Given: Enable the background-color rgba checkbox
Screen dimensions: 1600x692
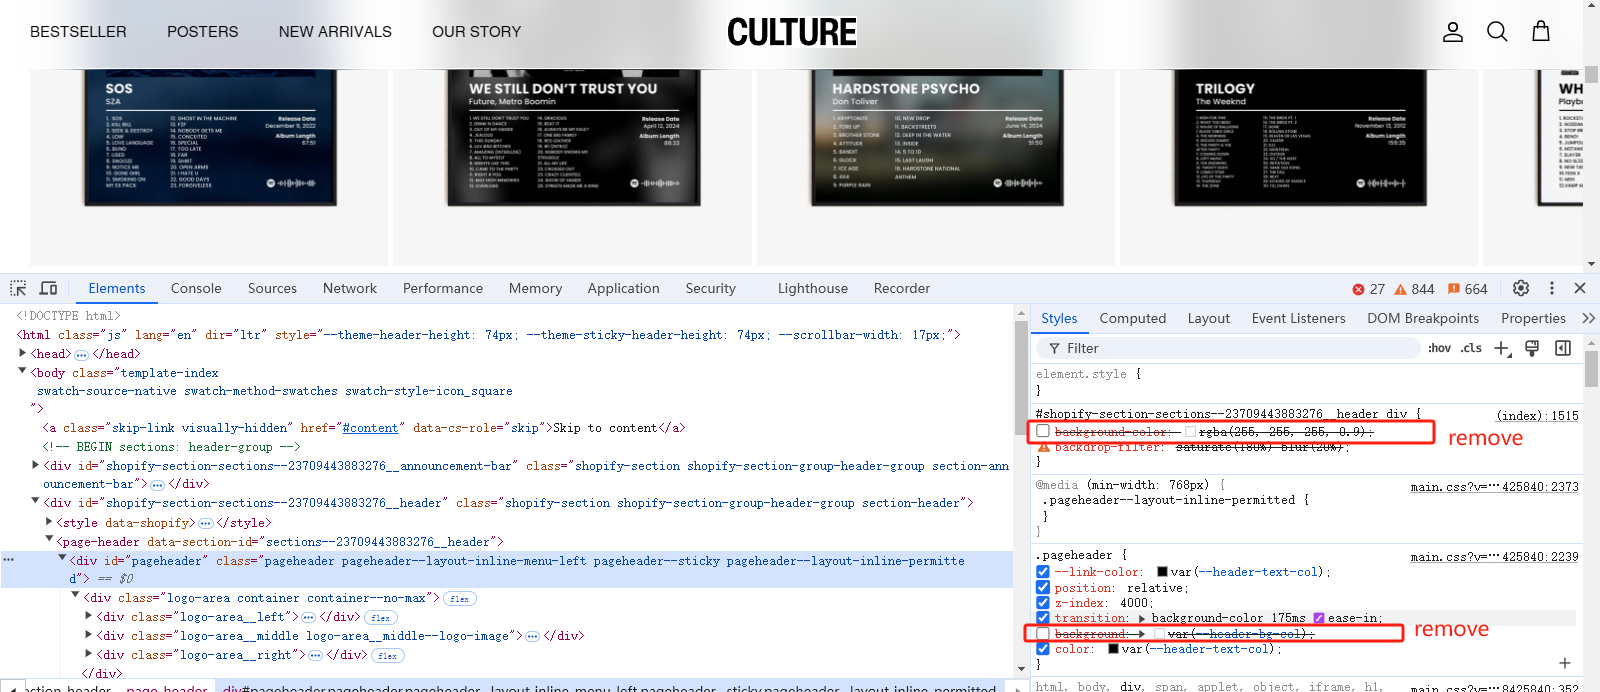Looking at the screenshot, I should (1043, 431).
